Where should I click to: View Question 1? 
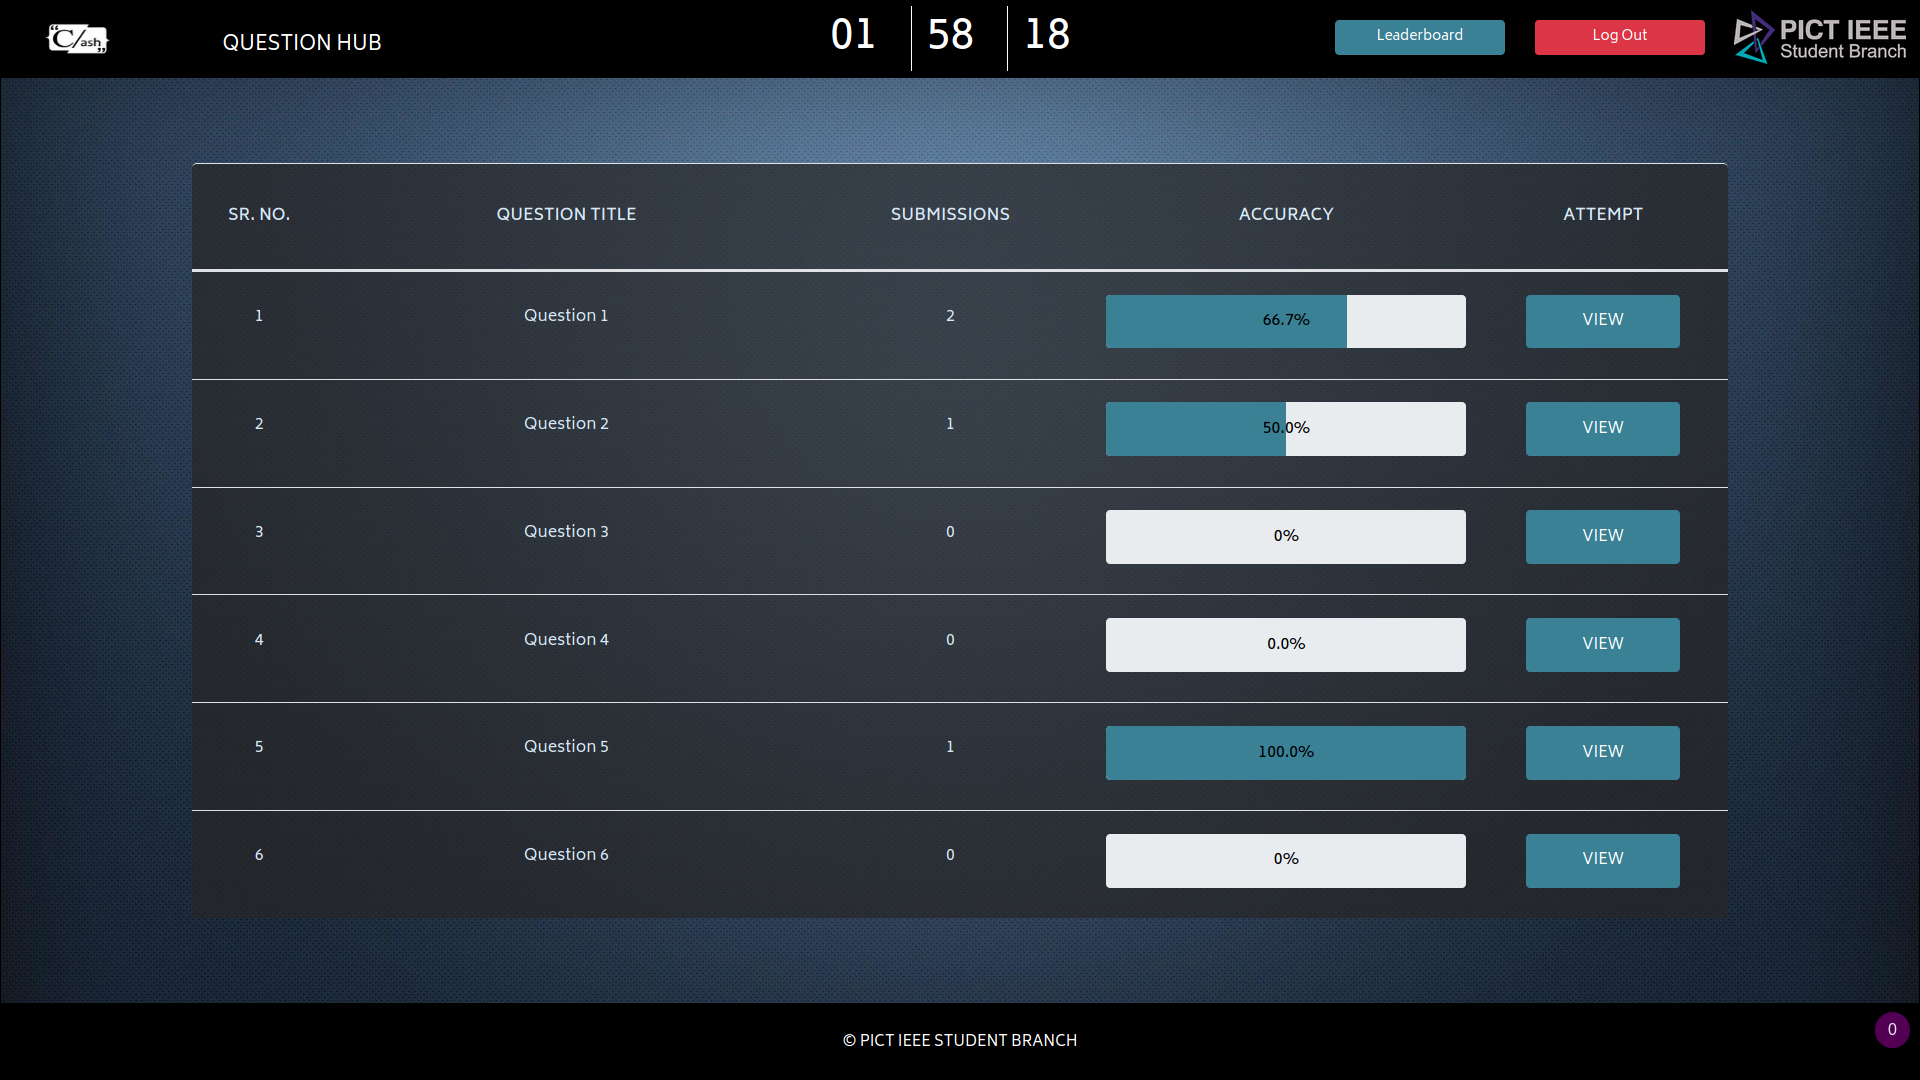1602,321
